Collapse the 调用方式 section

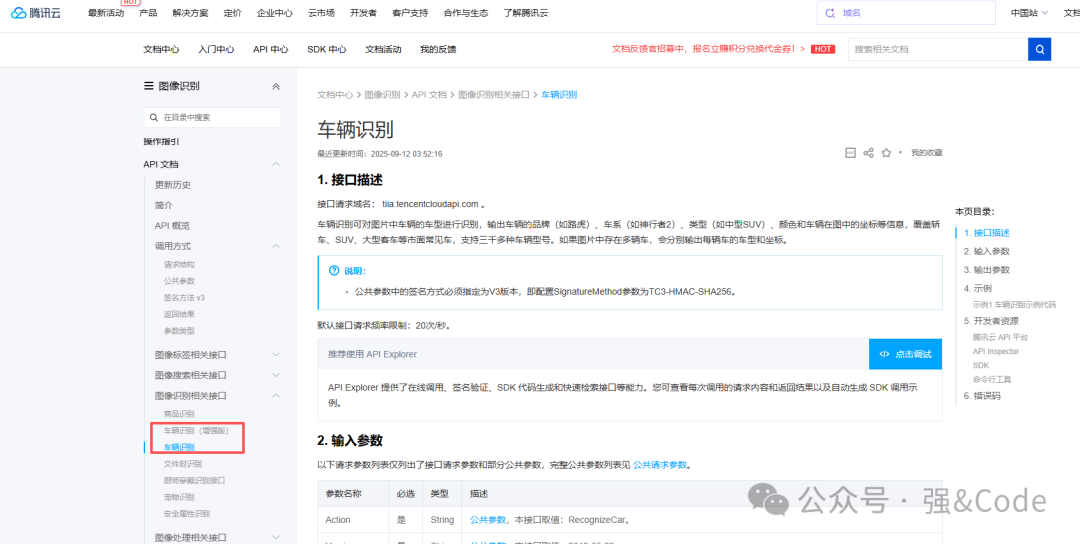point(276,246)
